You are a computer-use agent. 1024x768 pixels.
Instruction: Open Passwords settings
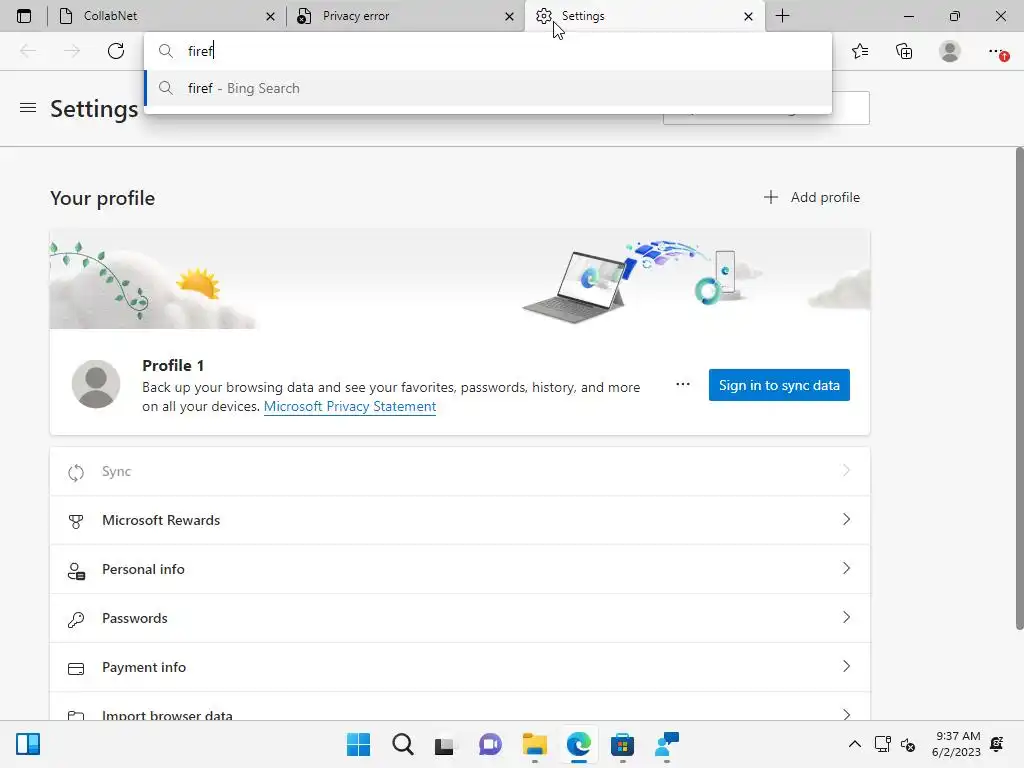pos(460,618)
